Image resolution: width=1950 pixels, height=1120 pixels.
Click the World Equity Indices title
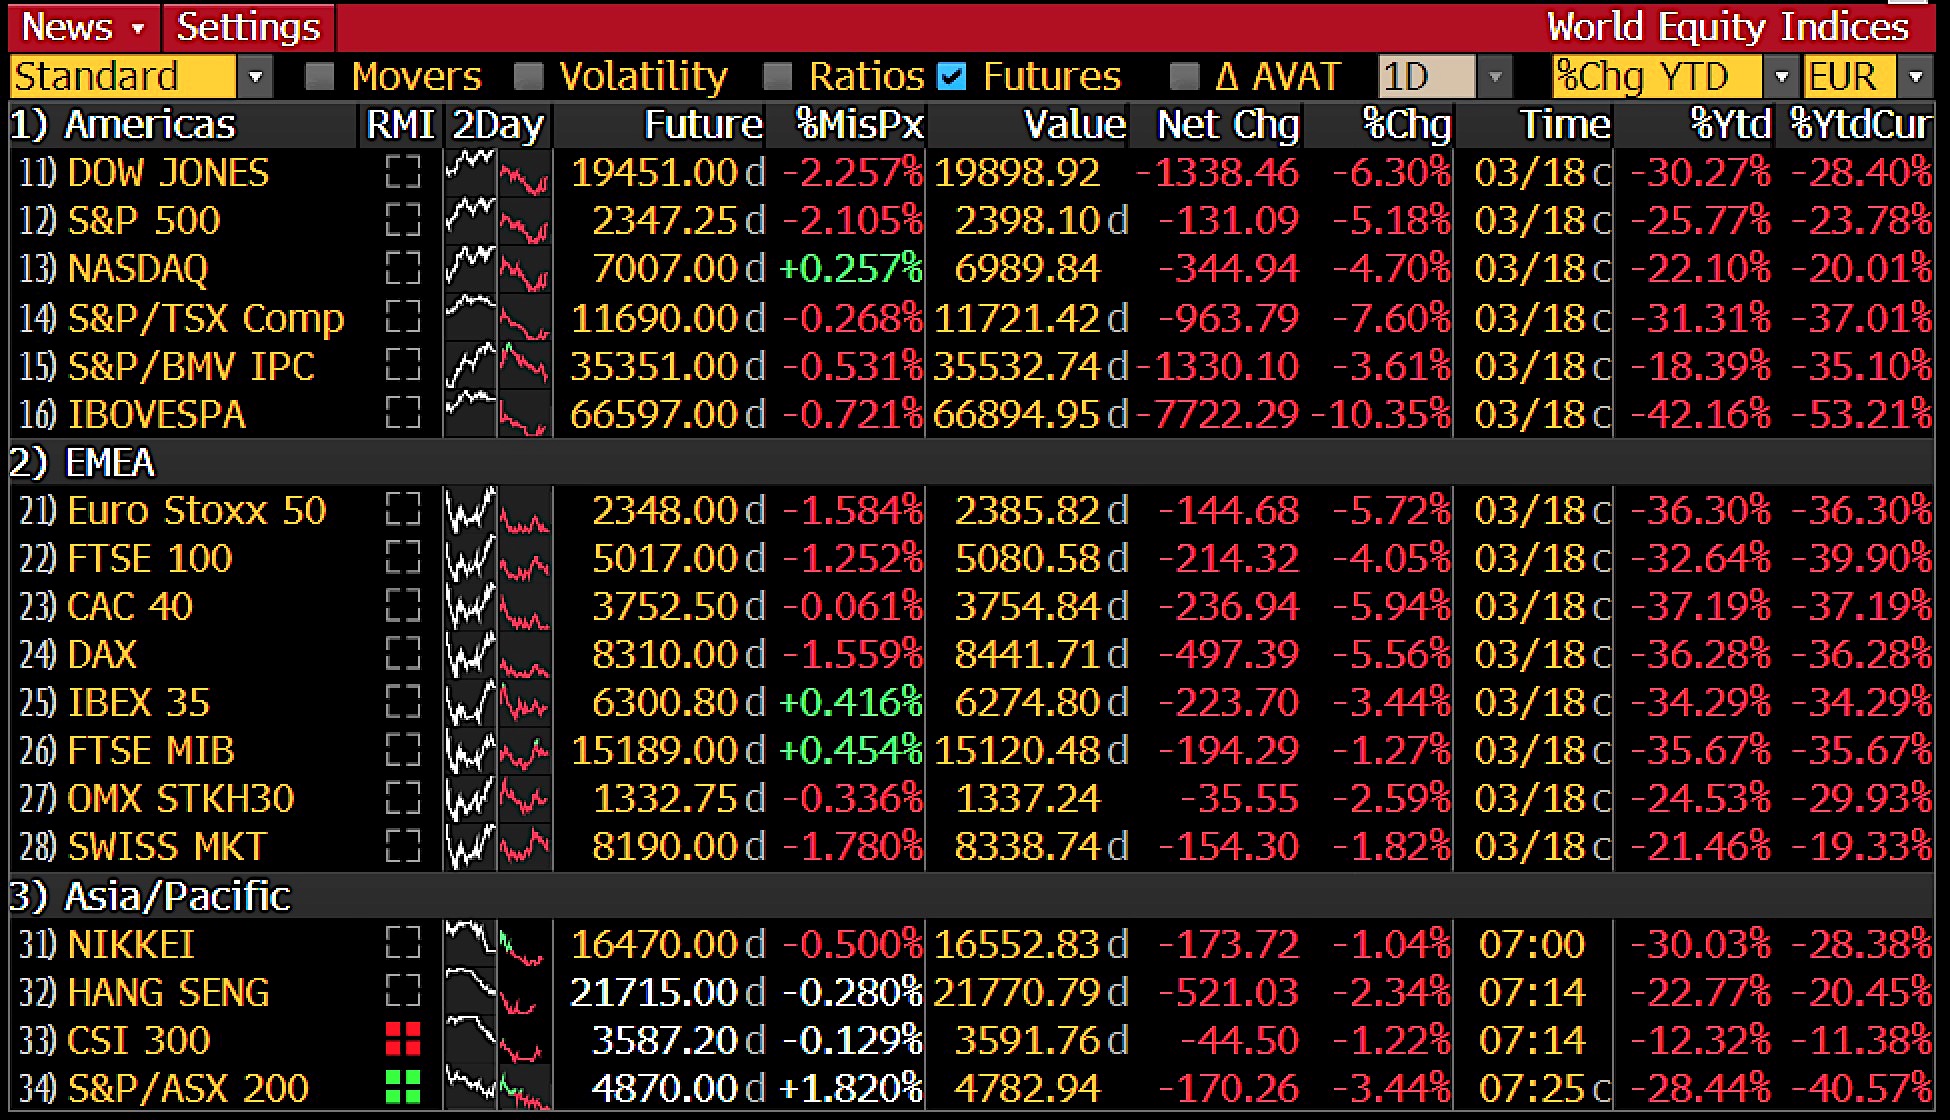point(1728,27)
